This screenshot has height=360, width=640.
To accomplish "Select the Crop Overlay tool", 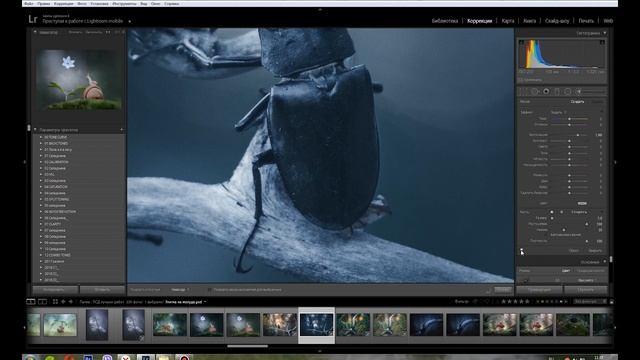I will coord(524,91).
